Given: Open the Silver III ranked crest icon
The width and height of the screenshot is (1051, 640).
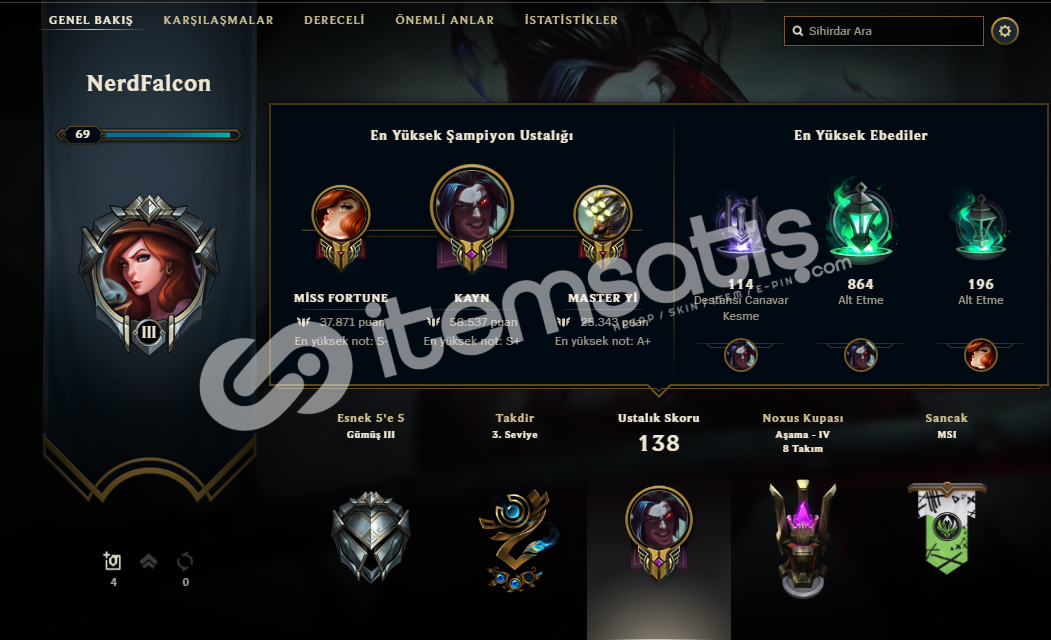Looking at the screenshot, I should pos(371,536).
